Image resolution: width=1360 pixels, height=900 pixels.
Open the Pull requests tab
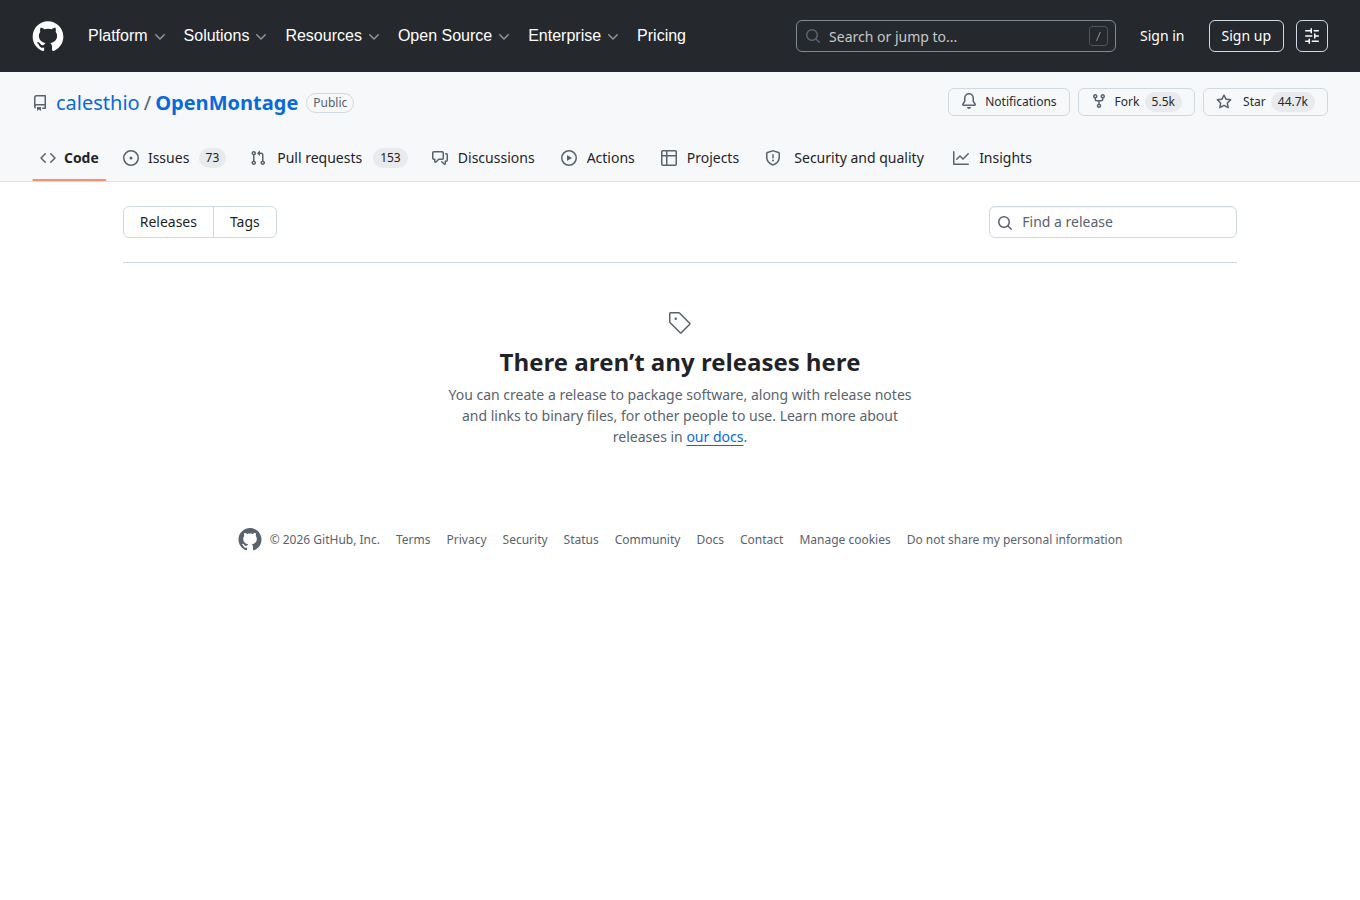[329, 158]
